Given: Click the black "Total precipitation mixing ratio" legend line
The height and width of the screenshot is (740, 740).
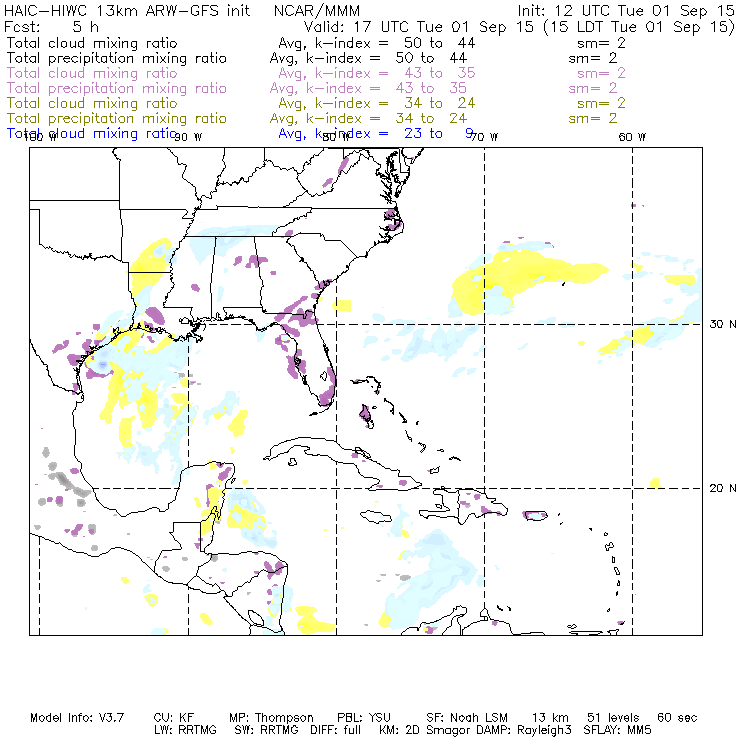Looking at the screenshot, I should (117, 58).
